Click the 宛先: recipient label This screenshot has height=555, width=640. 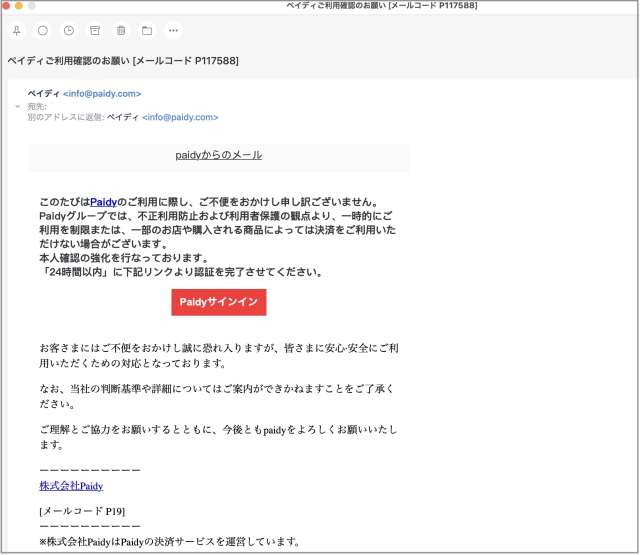(37, 107)
